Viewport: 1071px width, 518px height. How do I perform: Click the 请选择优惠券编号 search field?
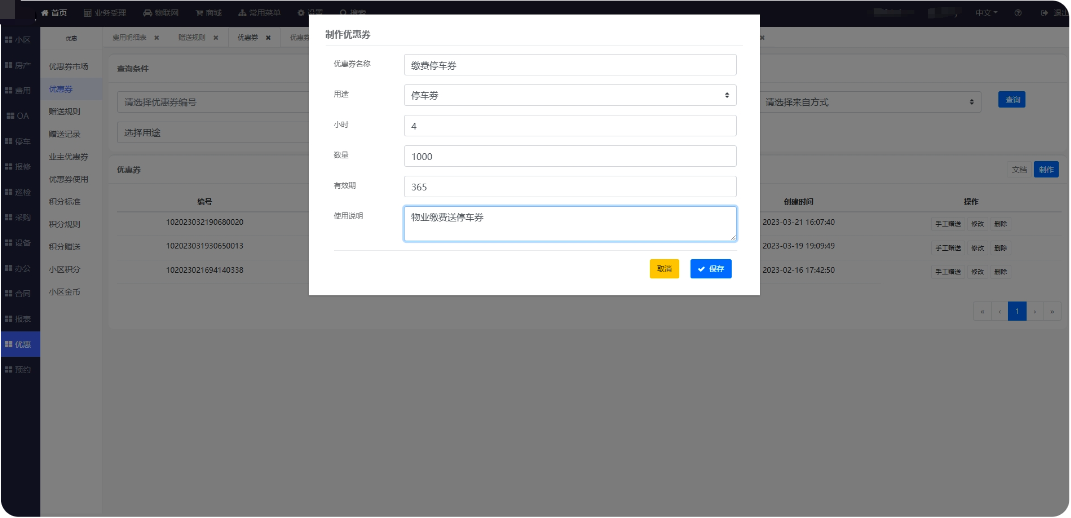[213, 103]
